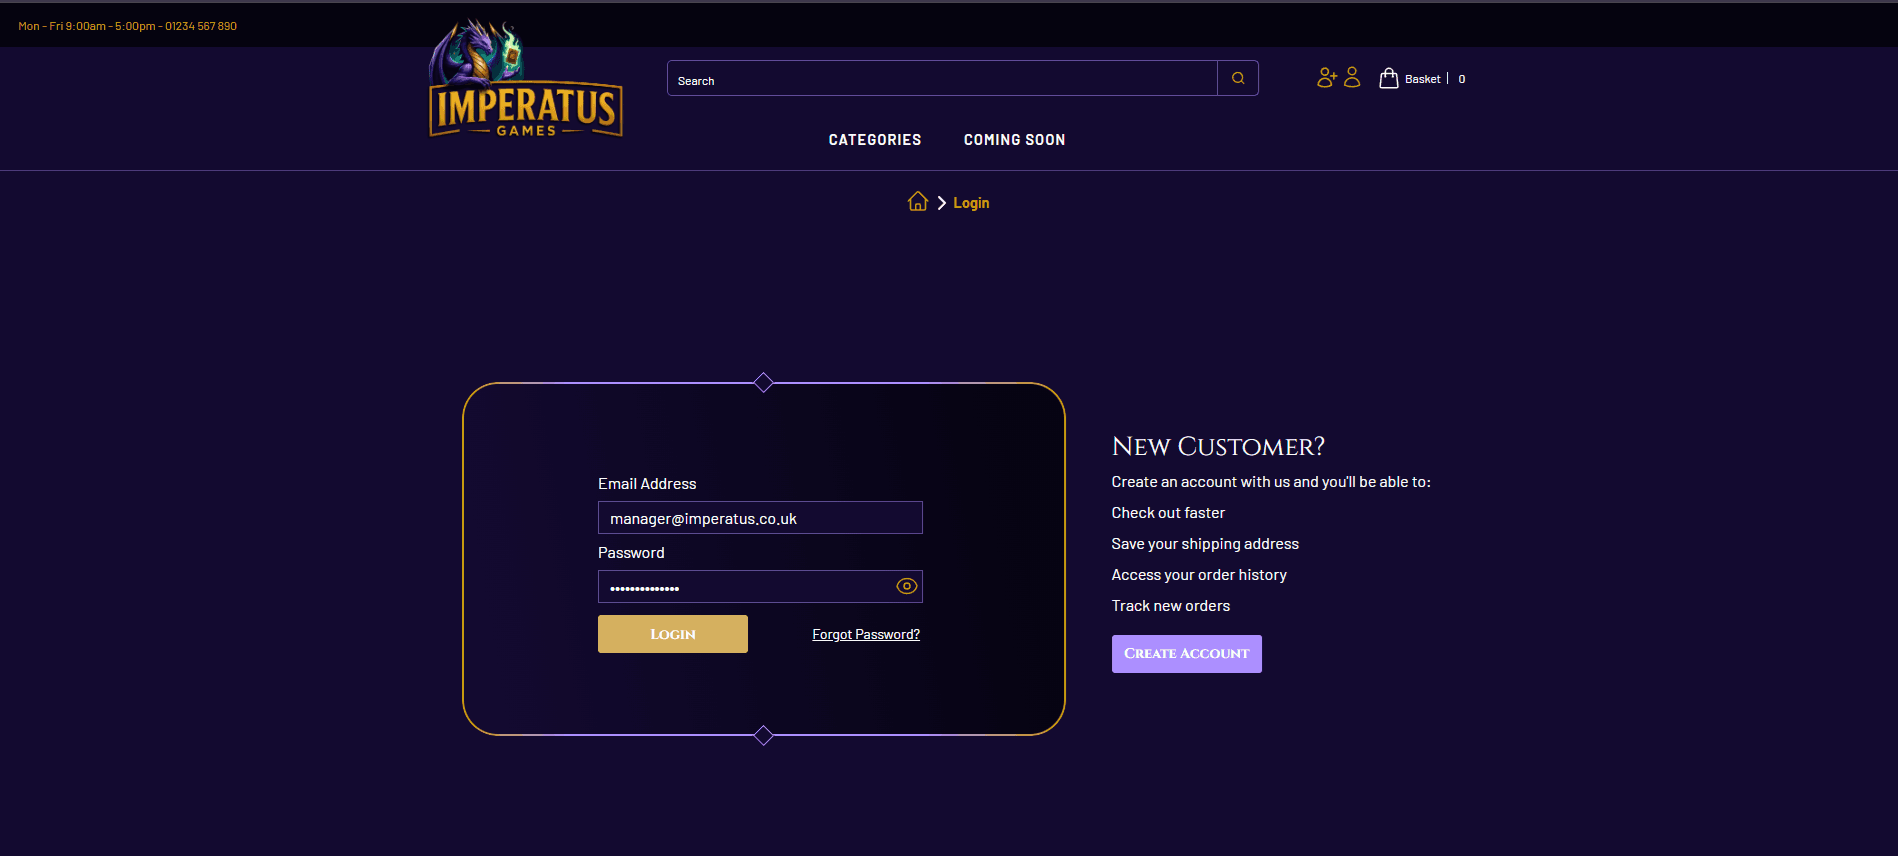This screenshot has width=1898, height=856.
Task: Click the Create Account button
Action: click(1187, 654)
